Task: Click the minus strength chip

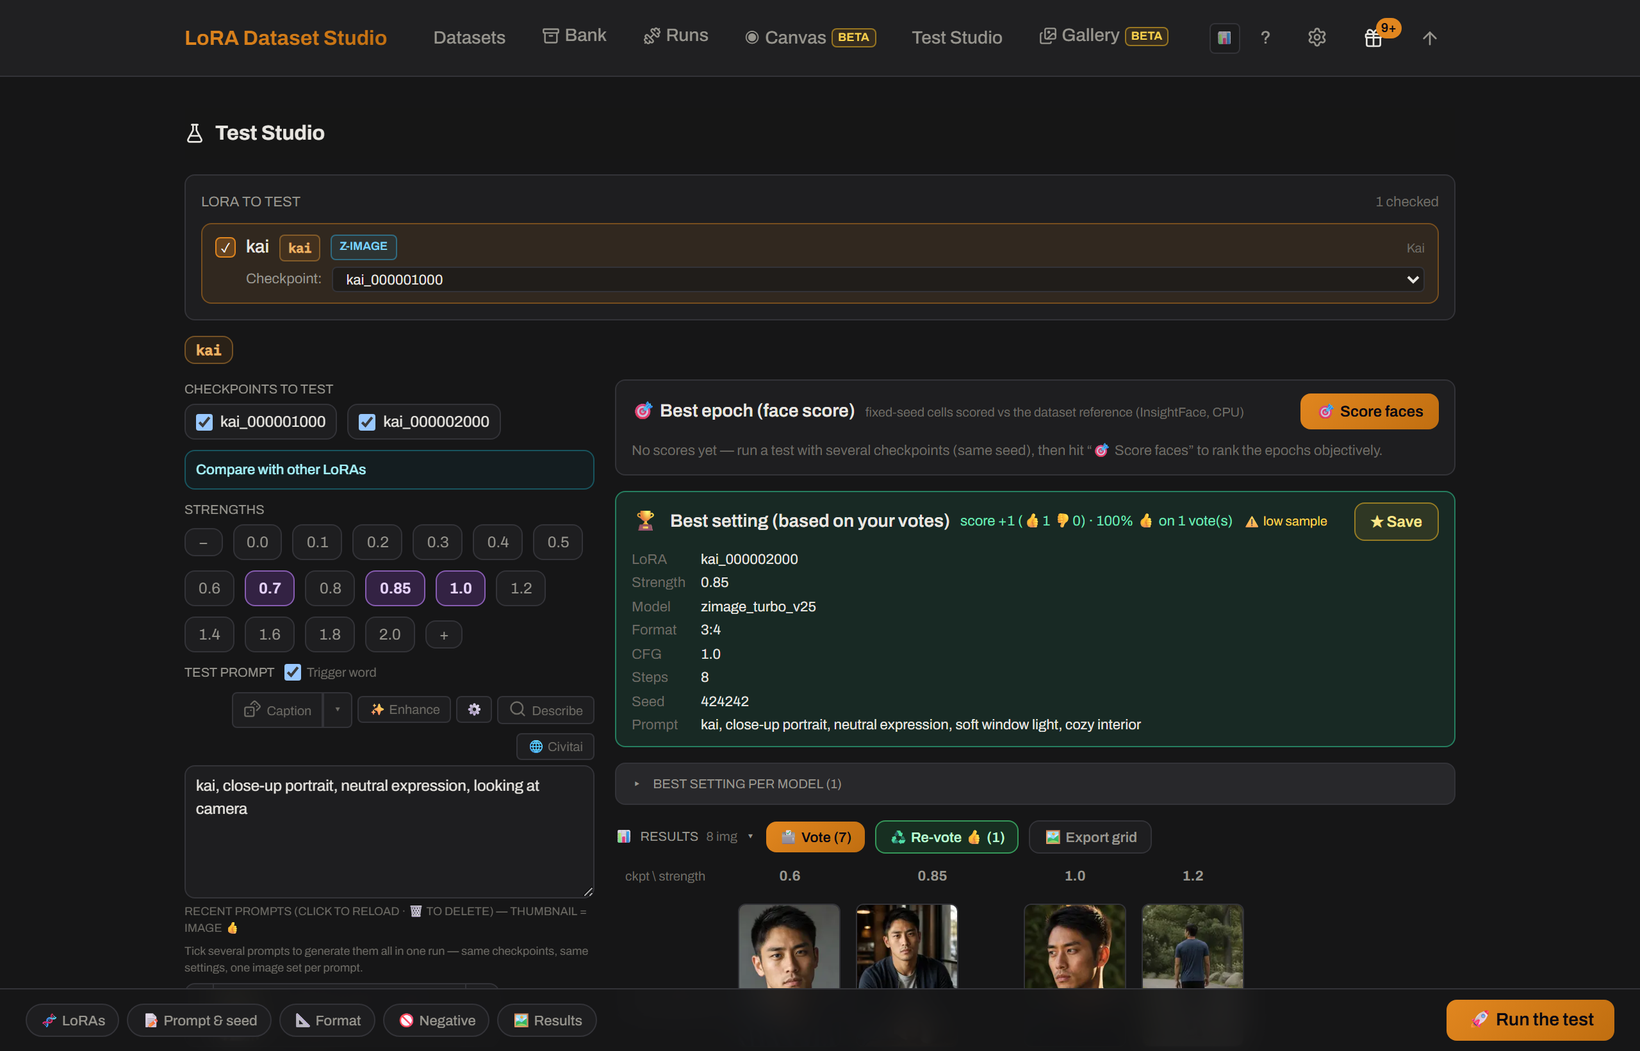Action: pos(203,542)
